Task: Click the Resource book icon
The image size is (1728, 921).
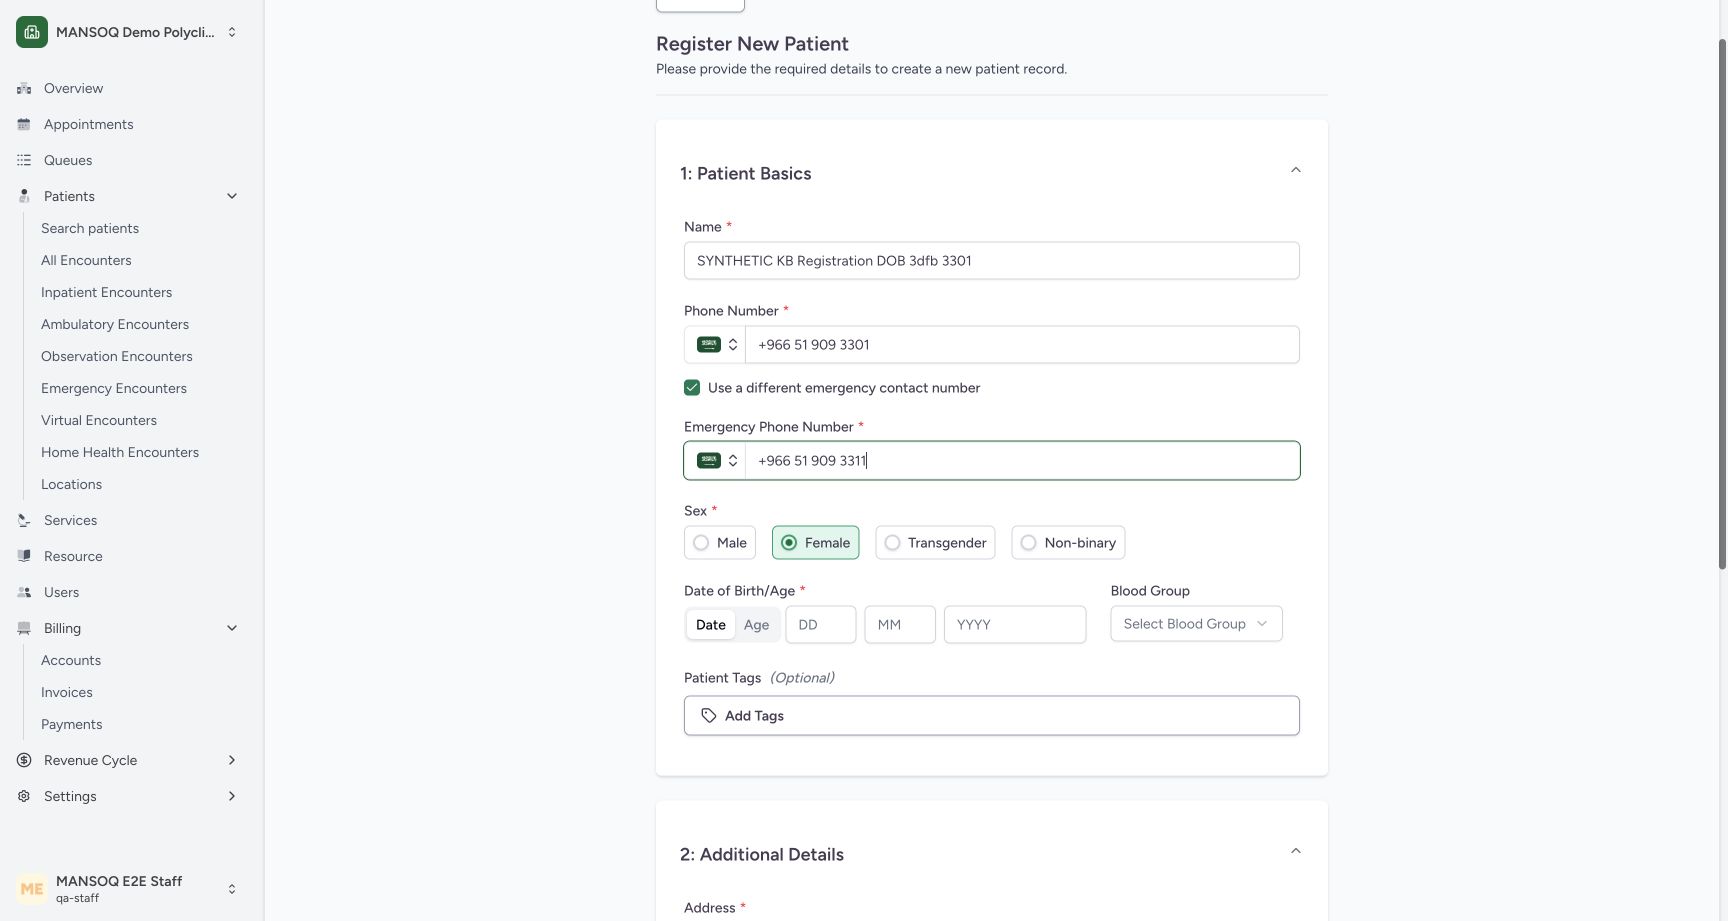Action: click(24, 556)
